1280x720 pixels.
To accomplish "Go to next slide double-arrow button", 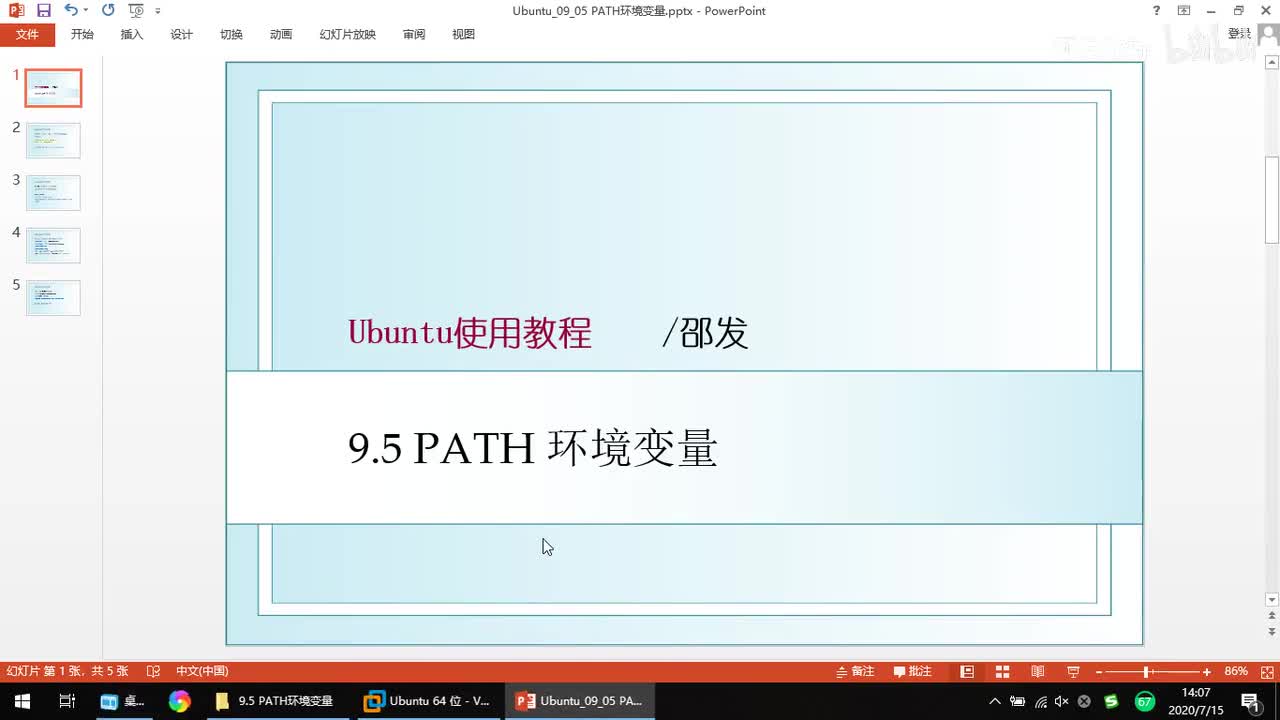I will tap(1272, 634).
